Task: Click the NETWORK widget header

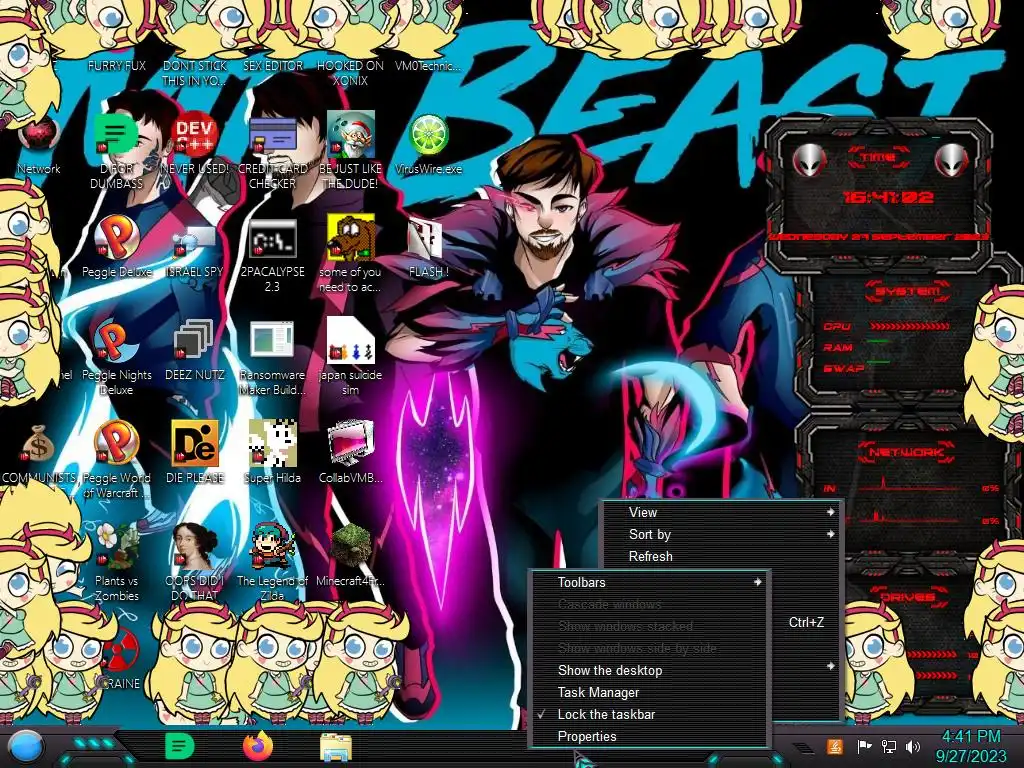Action: (x=906, y=451)
